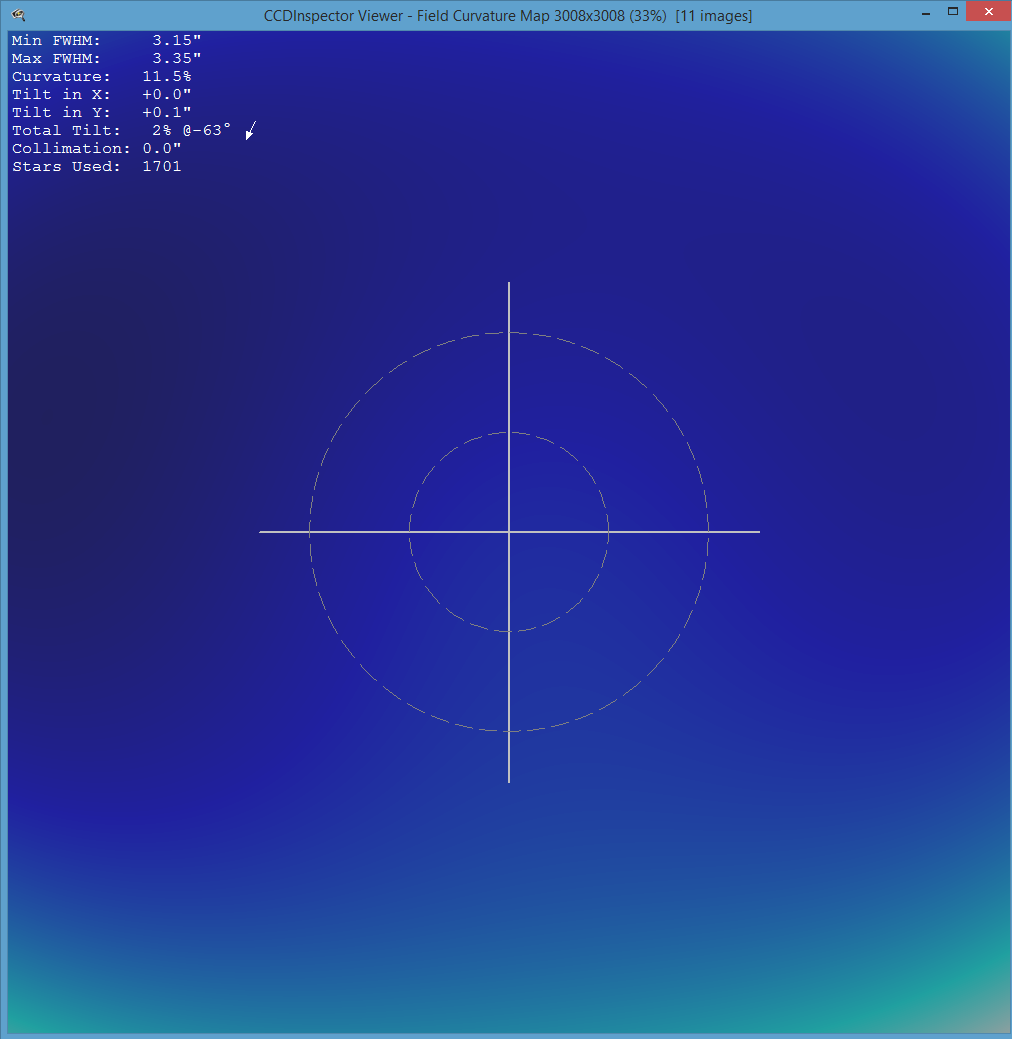This screenshot has width=1012, height=1039.
Task: Click the 'Stars Used: 1701' line
Action: [x=97, y=166]
